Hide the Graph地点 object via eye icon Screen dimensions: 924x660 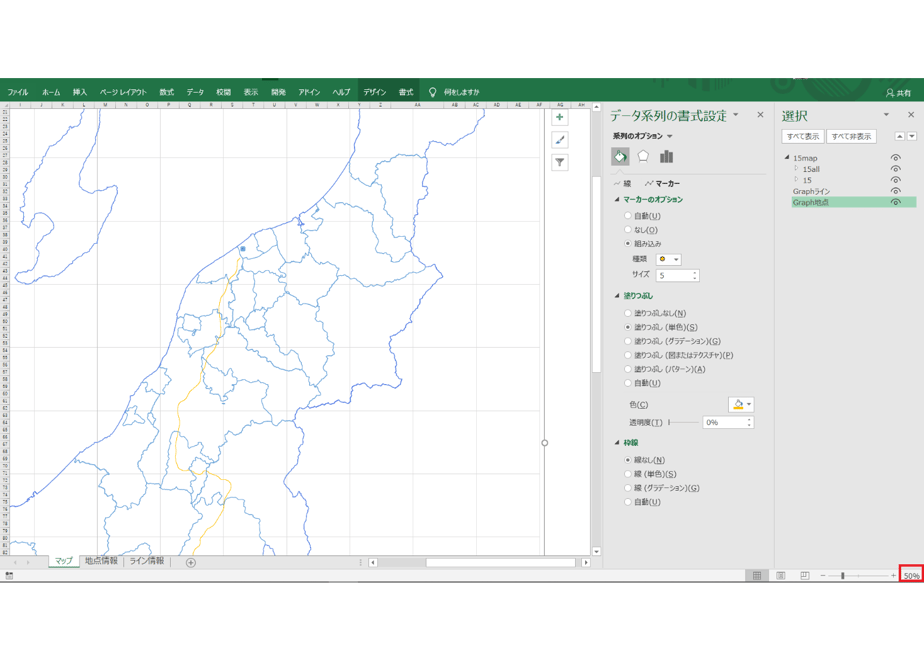[x=896, y=202]
